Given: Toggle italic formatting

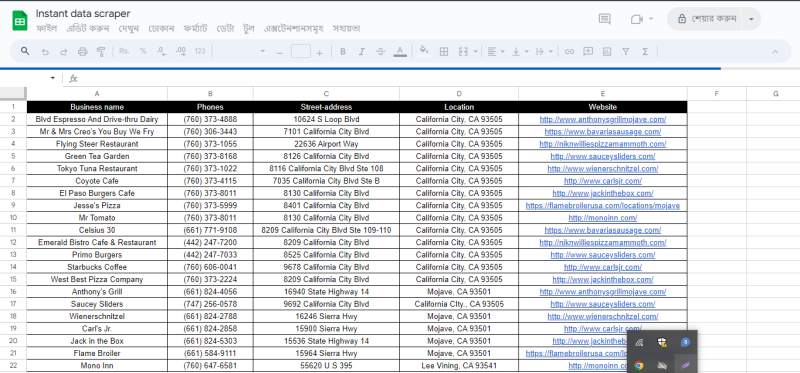Looking at the screenshot, I should (x=362, y=52).
